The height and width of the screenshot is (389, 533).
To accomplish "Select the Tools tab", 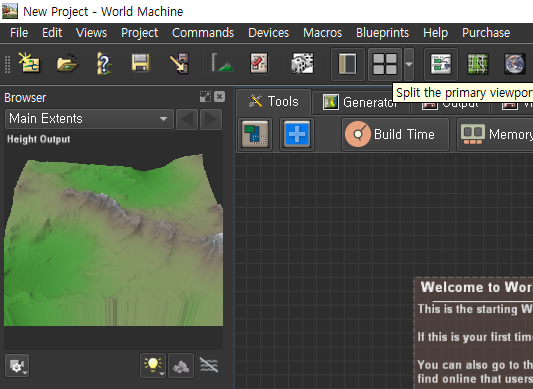I will [274, 102].
